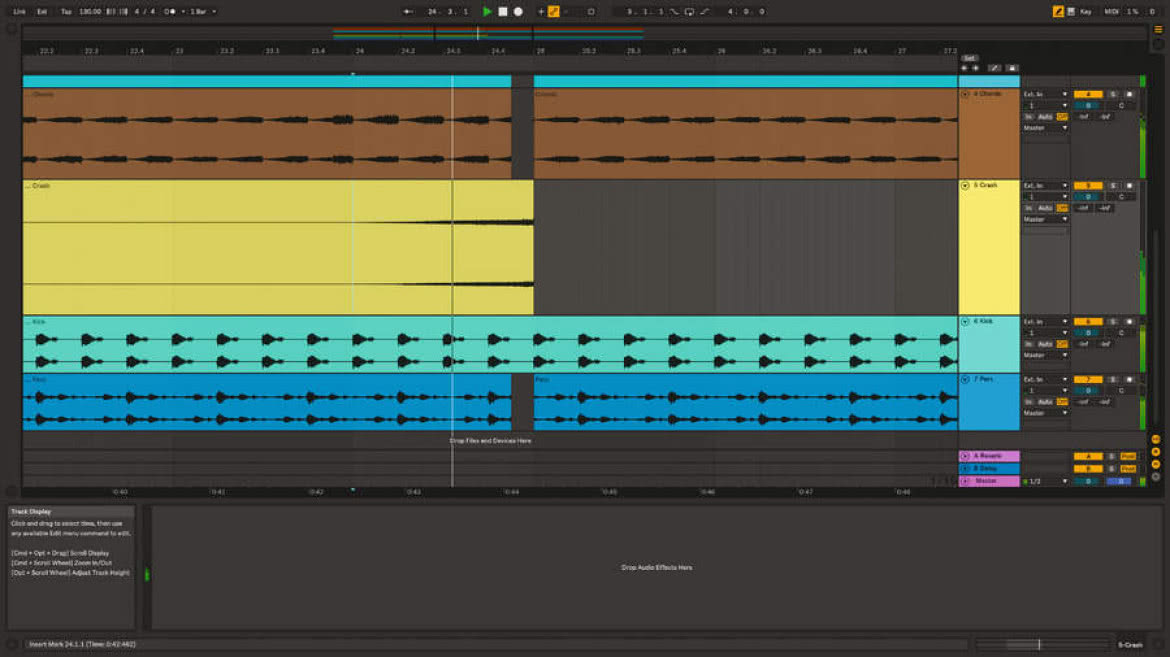
Task: Arm the 7 Perc track for recording
Action: [x=1129, y=379]
